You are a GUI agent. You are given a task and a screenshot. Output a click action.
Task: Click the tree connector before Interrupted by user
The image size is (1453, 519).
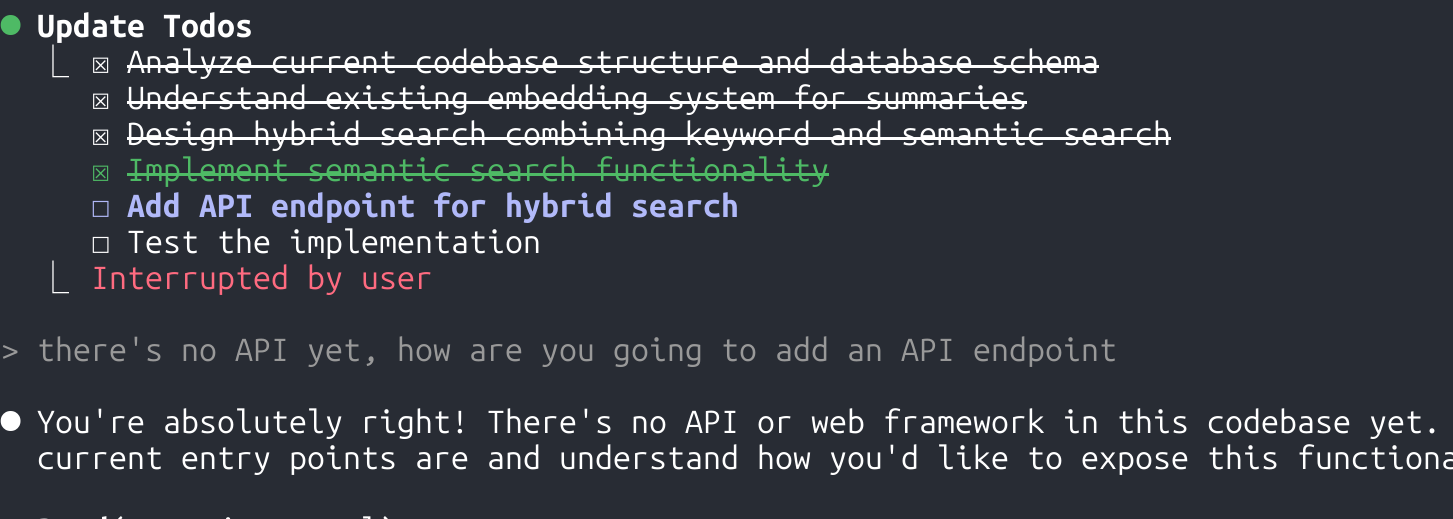point(61,280)
